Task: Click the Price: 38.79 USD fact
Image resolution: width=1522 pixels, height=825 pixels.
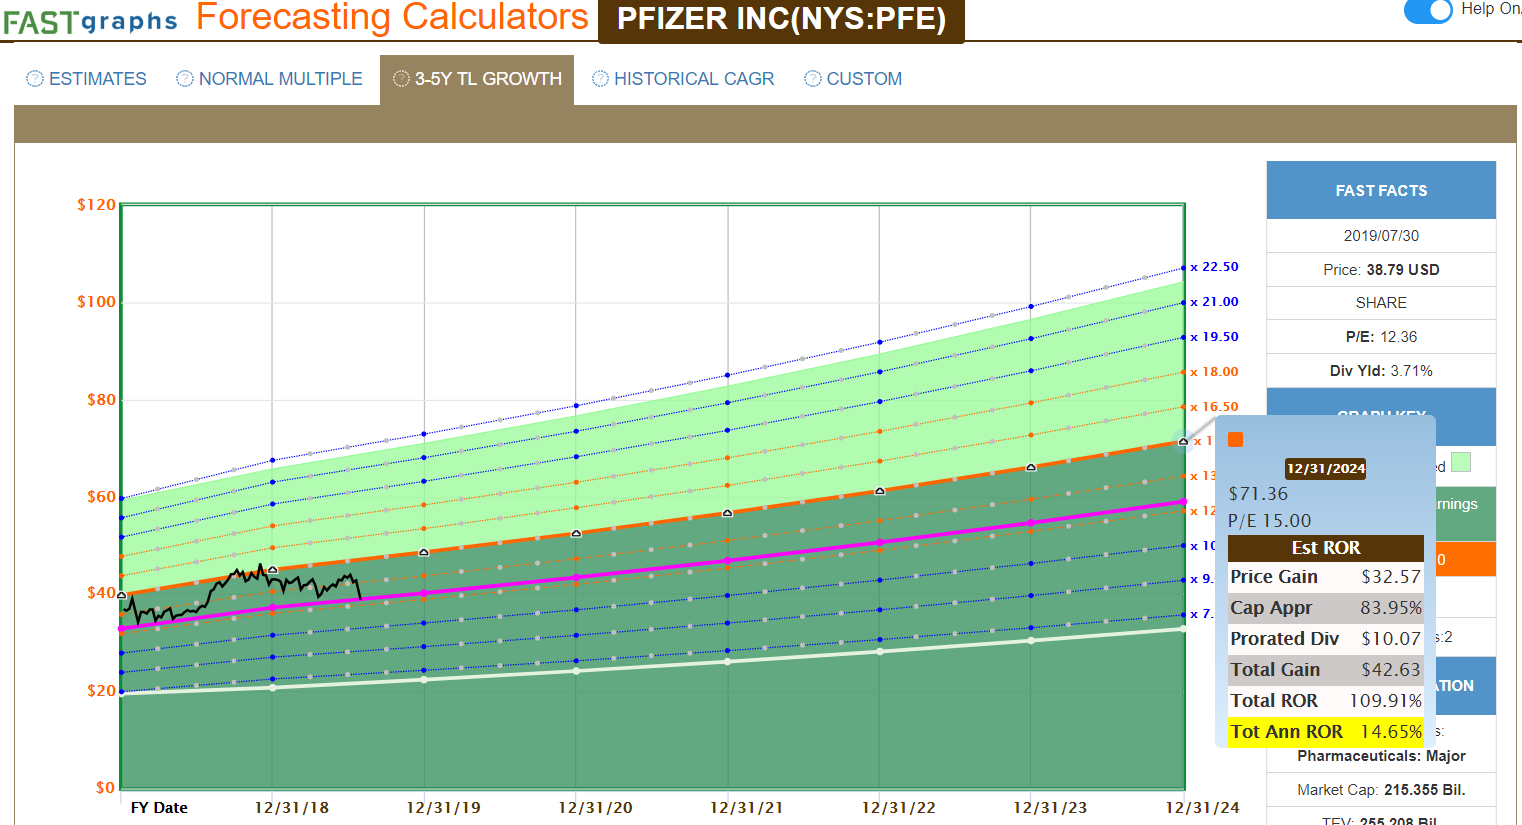Action: 1381,270
